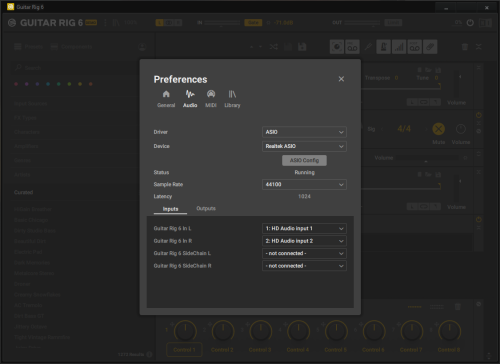Select the Control 1 label button
500x364 pixels.
pyautogui.click(x=184, y=350)
